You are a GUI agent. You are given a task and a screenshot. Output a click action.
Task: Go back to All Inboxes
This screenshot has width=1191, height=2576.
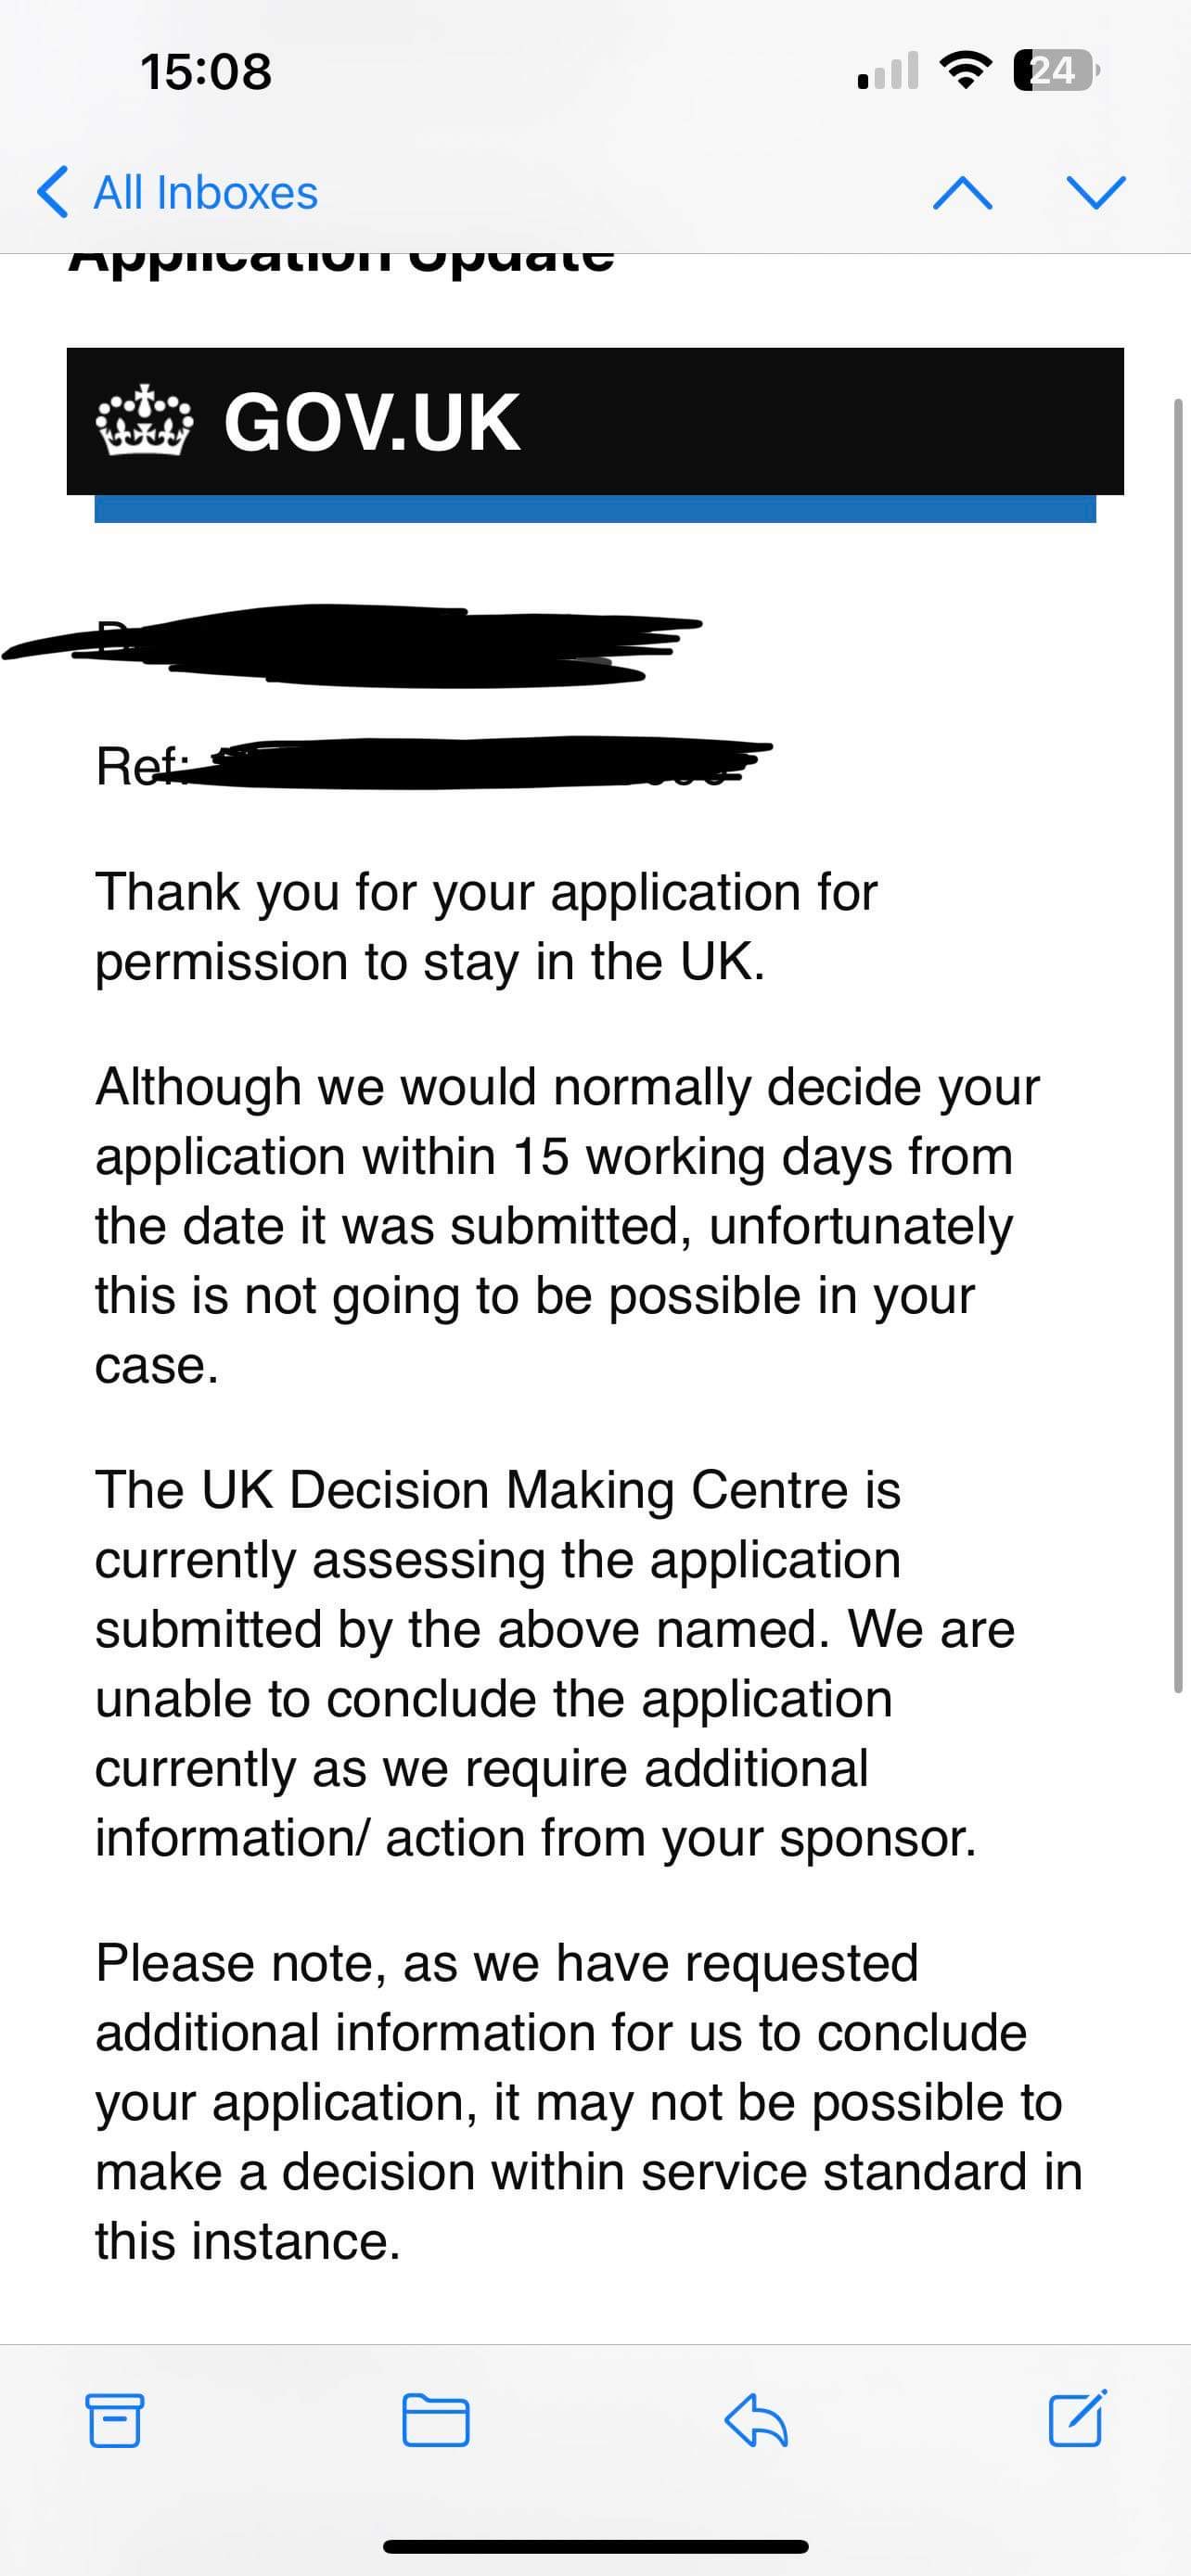click(177, 192)
